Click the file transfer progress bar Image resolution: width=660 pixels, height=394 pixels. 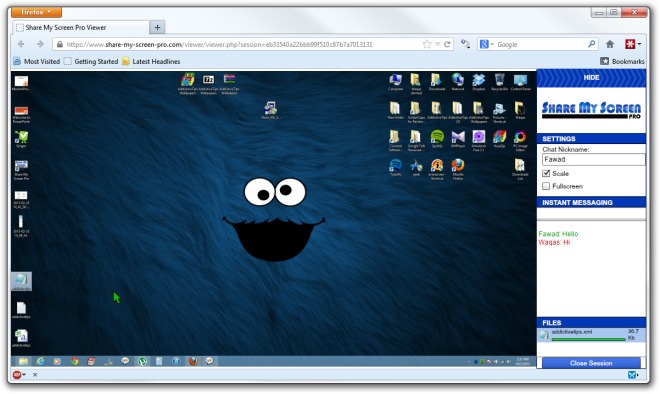pos(588,339)
